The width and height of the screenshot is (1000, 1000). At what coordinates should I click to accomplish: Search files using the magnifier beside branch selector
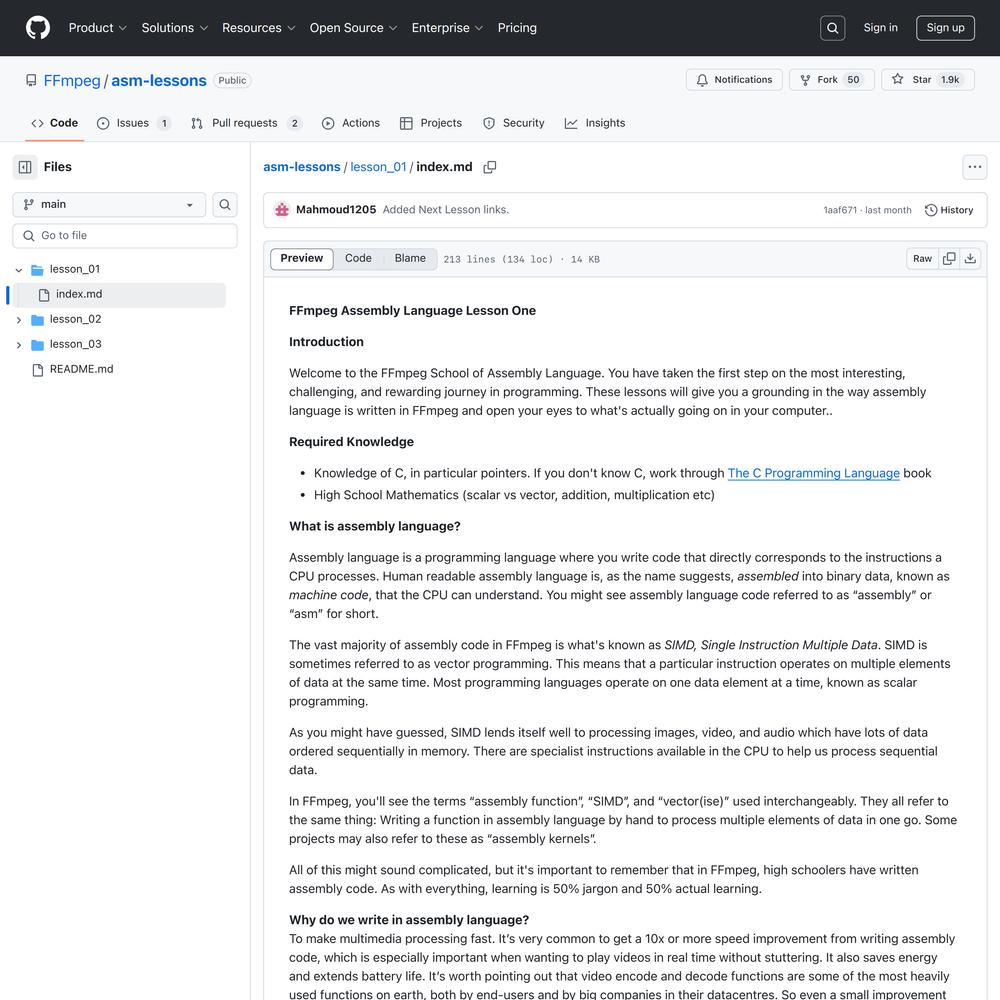point(224,205)
